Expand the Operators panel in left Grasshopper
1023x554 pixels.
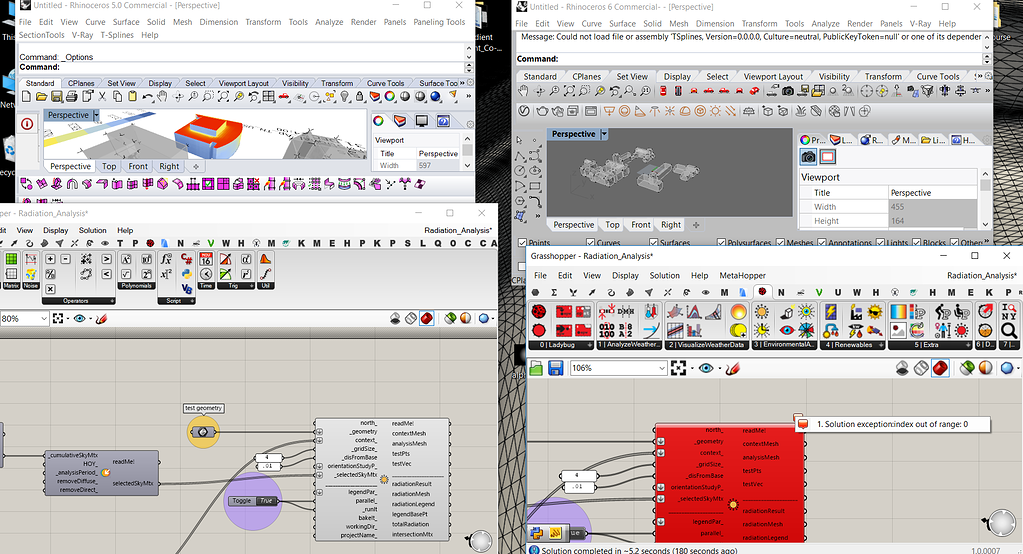pyautogui.click(x=112, y=301)
